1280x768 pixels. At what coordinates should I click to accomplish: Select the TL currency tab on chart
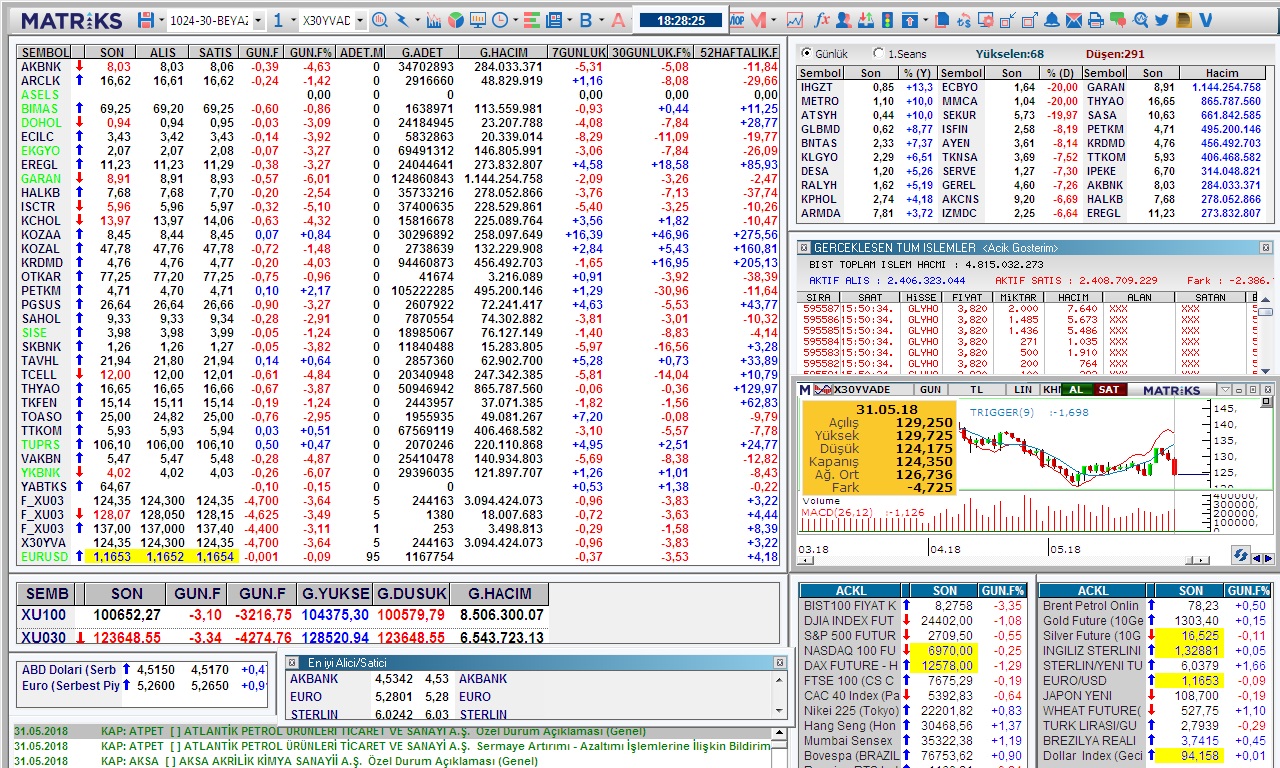pos(977,389)
